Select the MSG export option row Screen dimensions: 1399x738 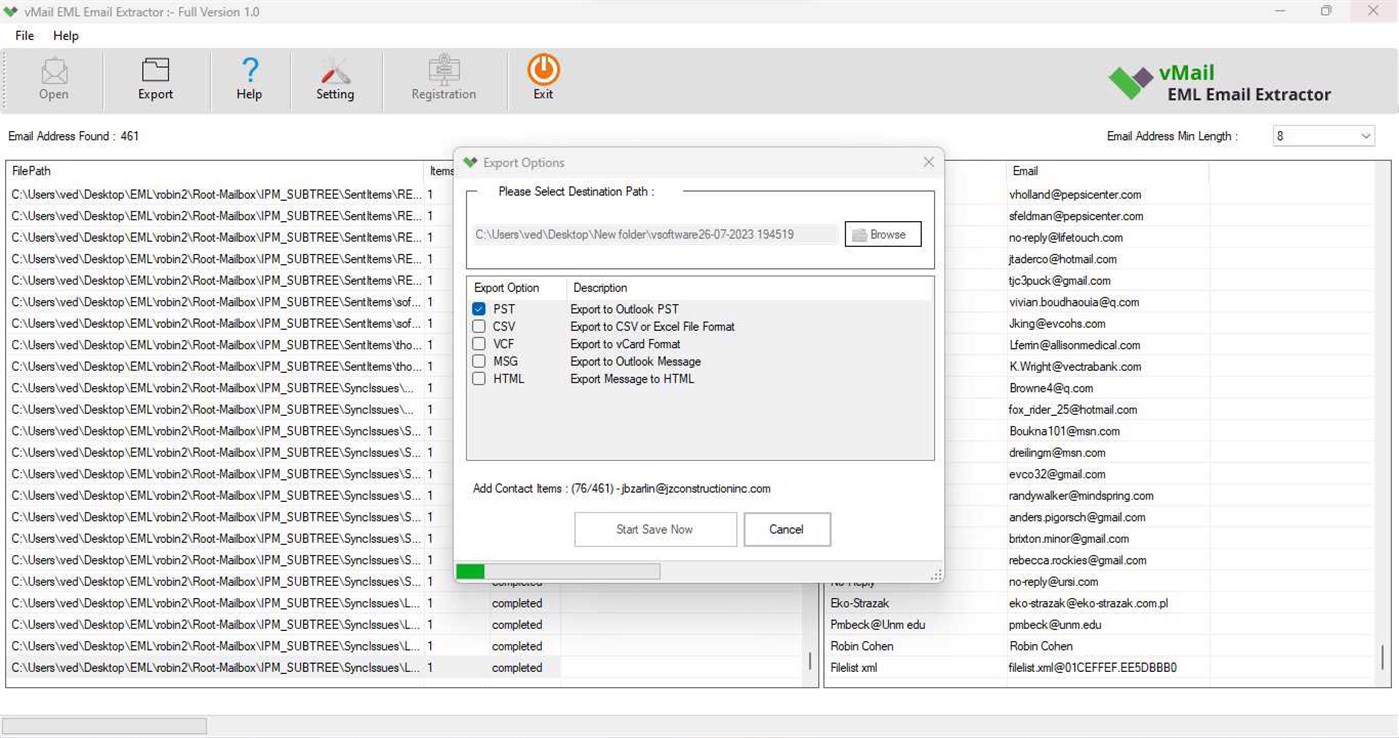tap(505, 361)
